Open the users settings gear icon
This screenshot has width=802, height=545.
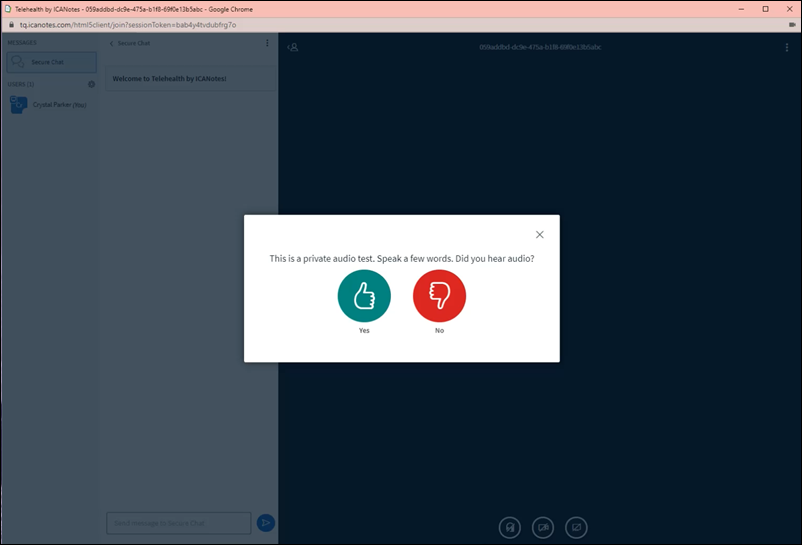[x=92, y=84]
